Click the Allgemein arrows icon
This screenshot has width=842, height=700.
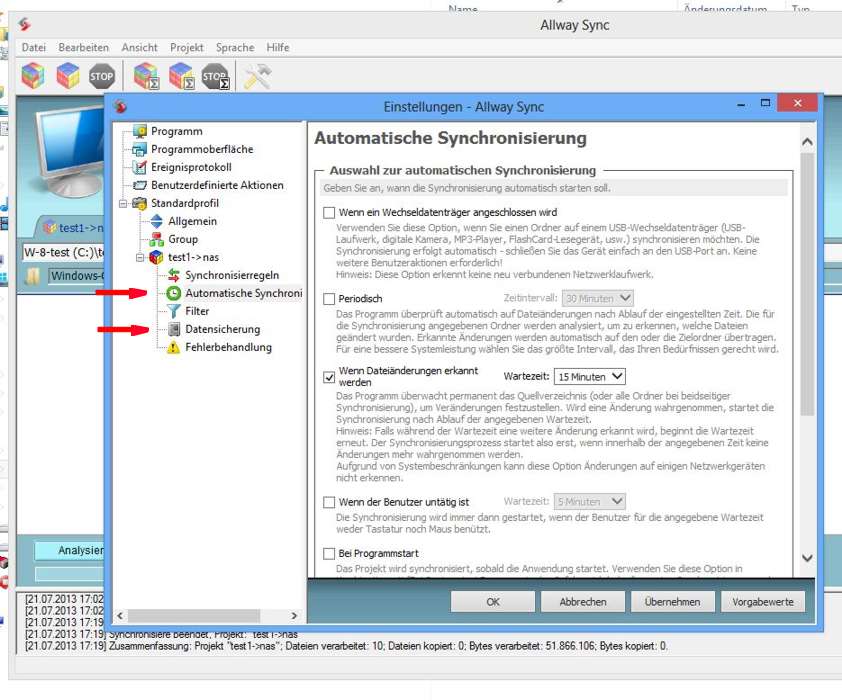157,221
